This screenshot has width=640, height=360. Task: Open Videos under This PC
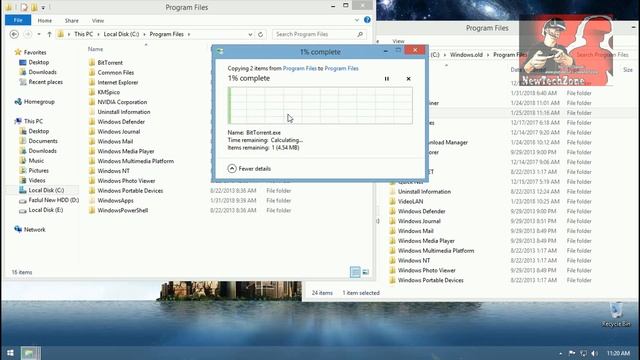click(37, 180)
